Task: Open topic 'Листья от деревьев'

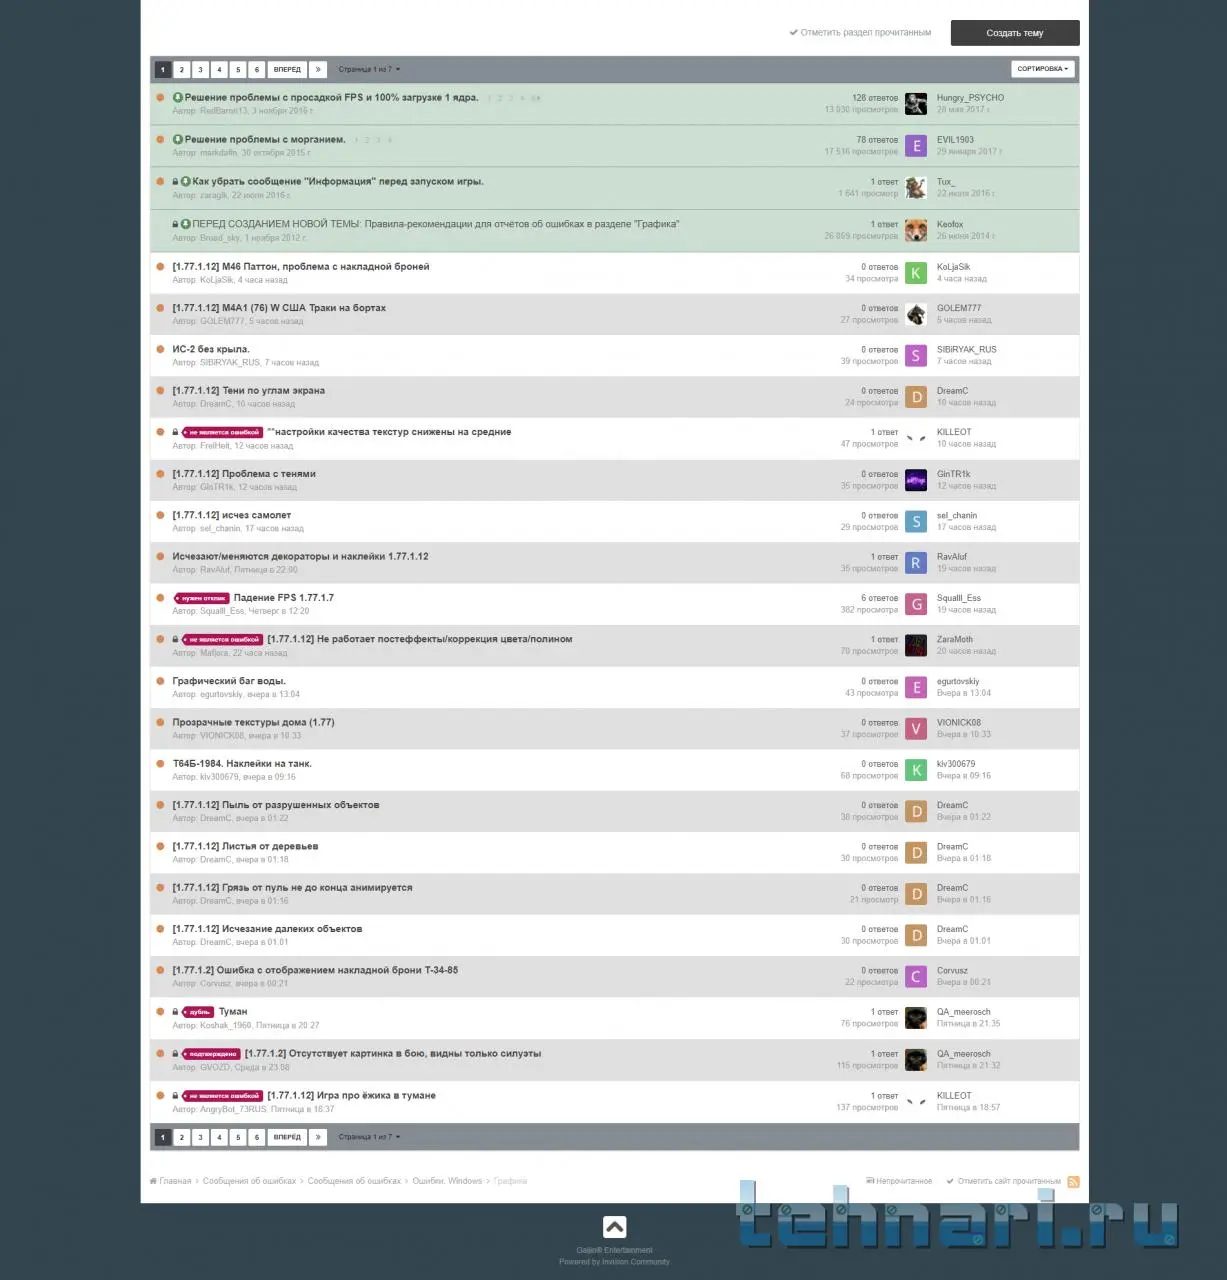Action: (245, 847)
